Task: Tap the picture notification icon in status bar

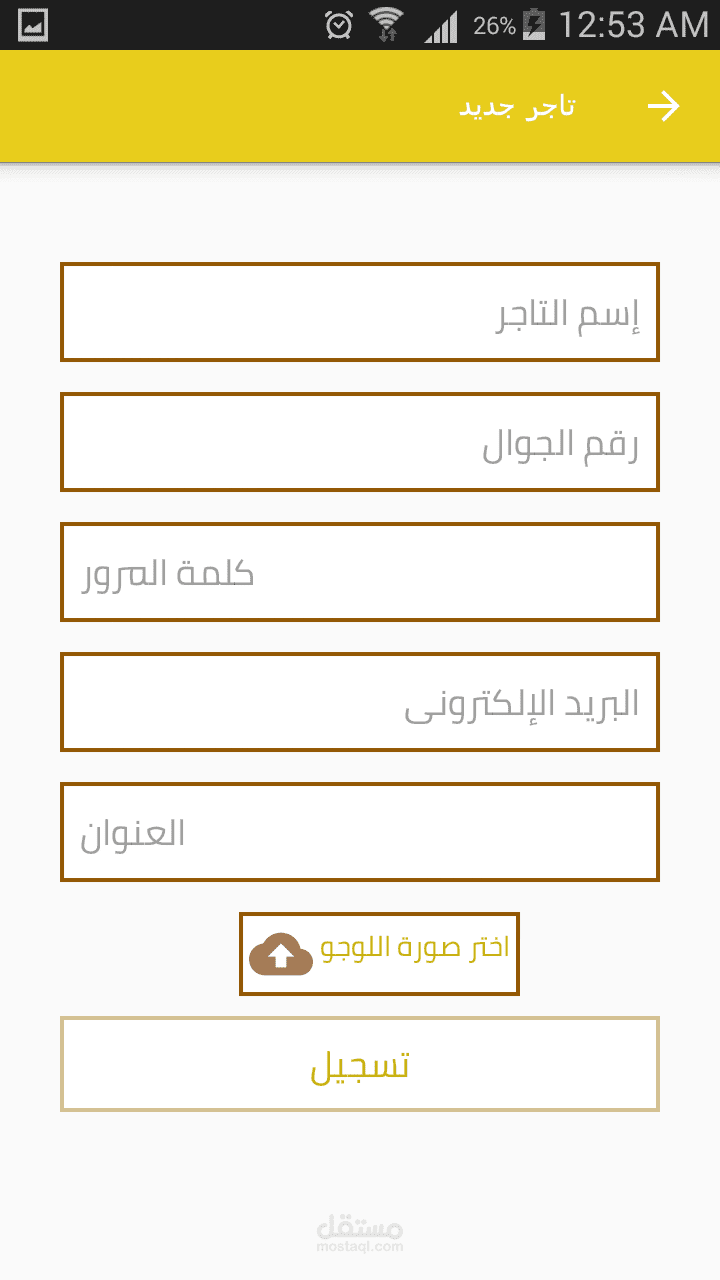Action: [x=33, y=25]
